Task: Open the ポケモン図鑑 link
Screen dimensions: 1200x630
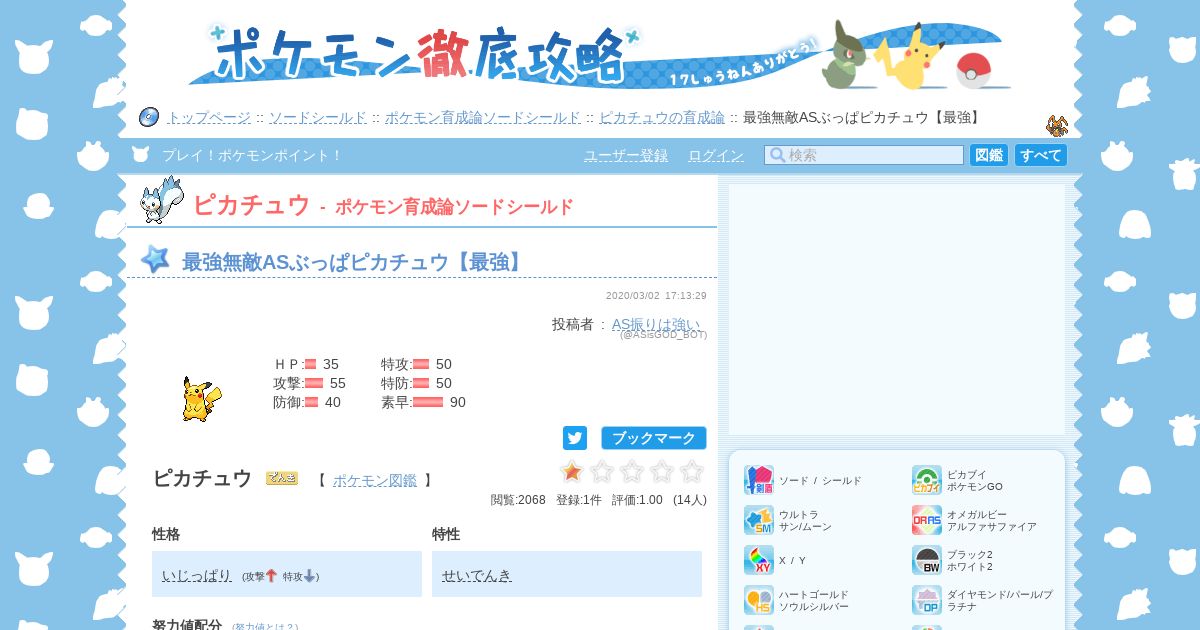Action: point(375,480)
